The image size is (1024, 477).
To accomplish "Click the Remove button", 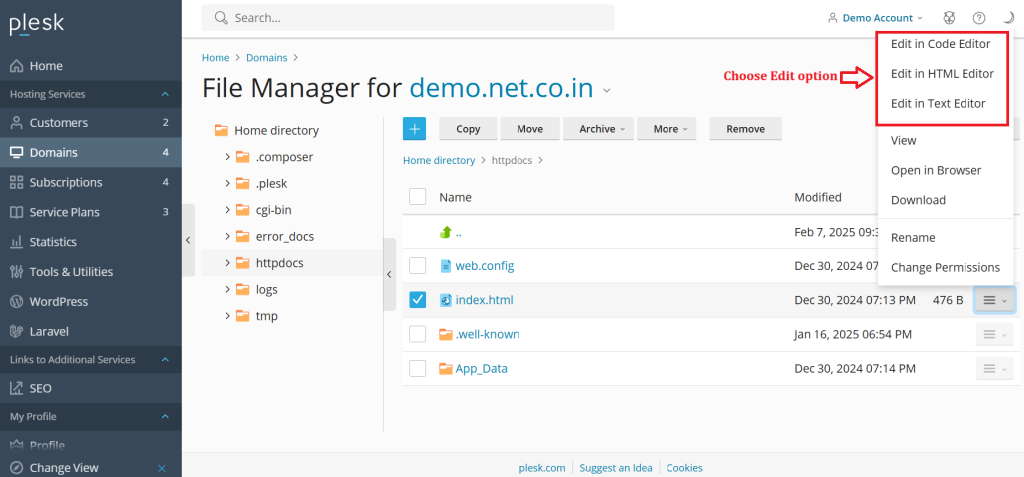I will pyautogui.click(x=746, y=129).
